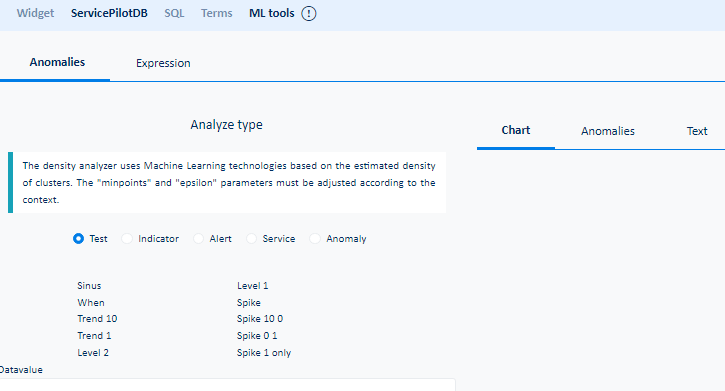Viewport: 725px width, 391px height.
Task: Choose the Trend 10 sample
Action: click(97, 319)
